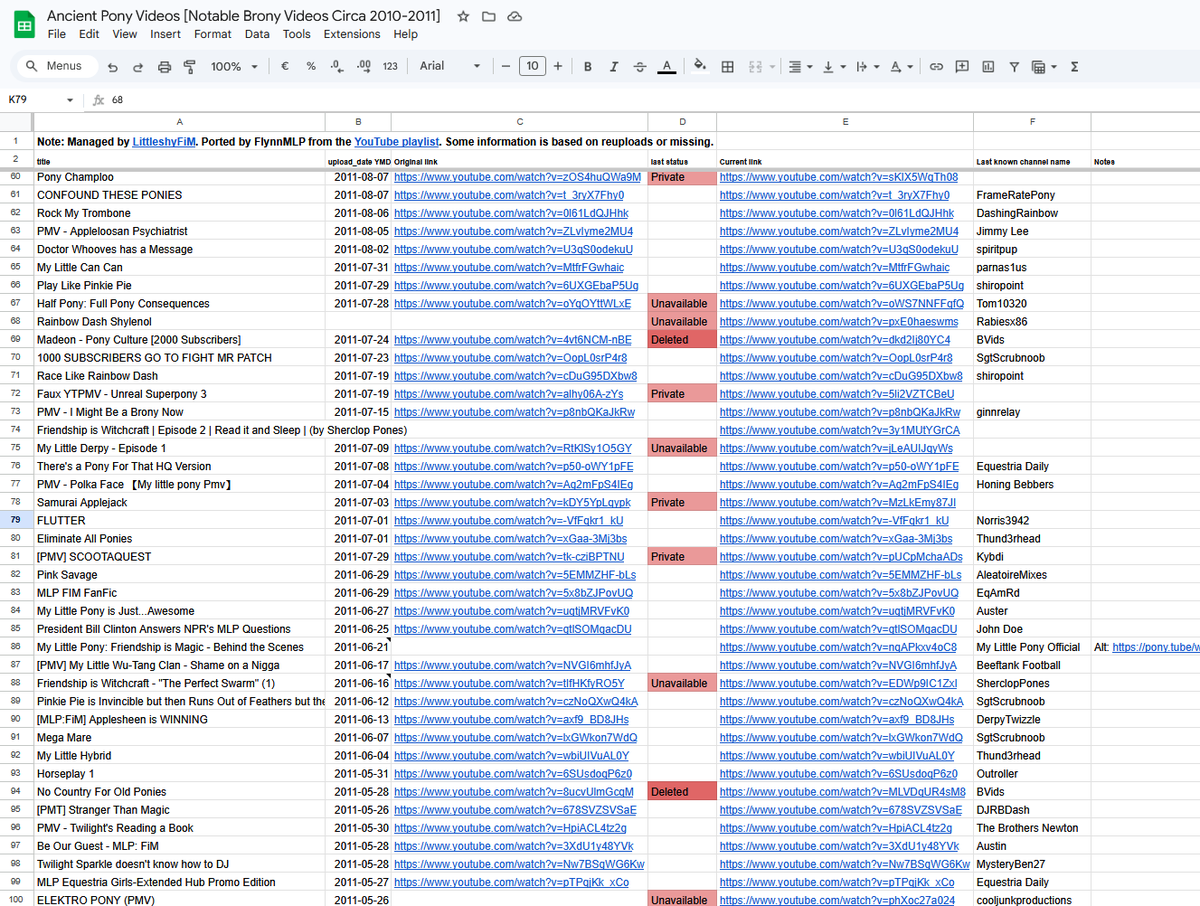Print the spreadsheet
The width and height of the screenshot is (1200, 906).
164,66
